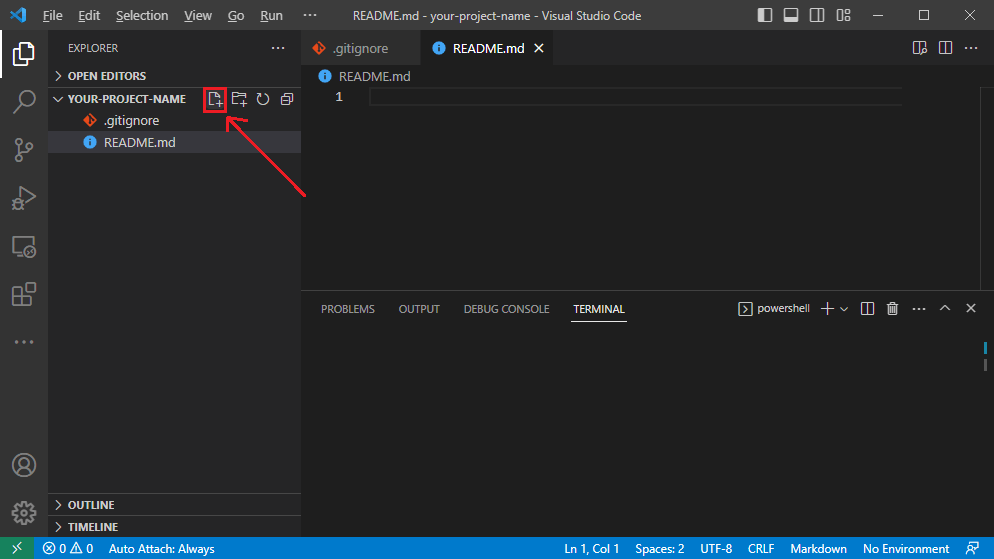Open the Source Control view
This screenshot has height=559, width=994.
click(24, 150)
